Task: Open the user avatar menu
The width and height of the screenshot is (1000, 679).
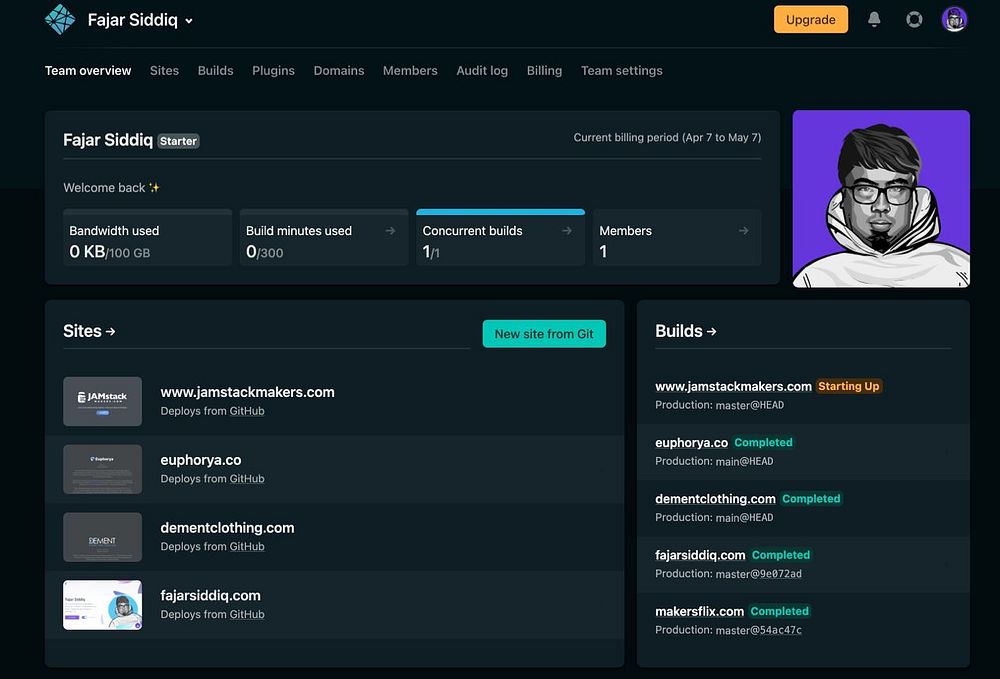Action: pyautogui.click(x=954, y=20)
